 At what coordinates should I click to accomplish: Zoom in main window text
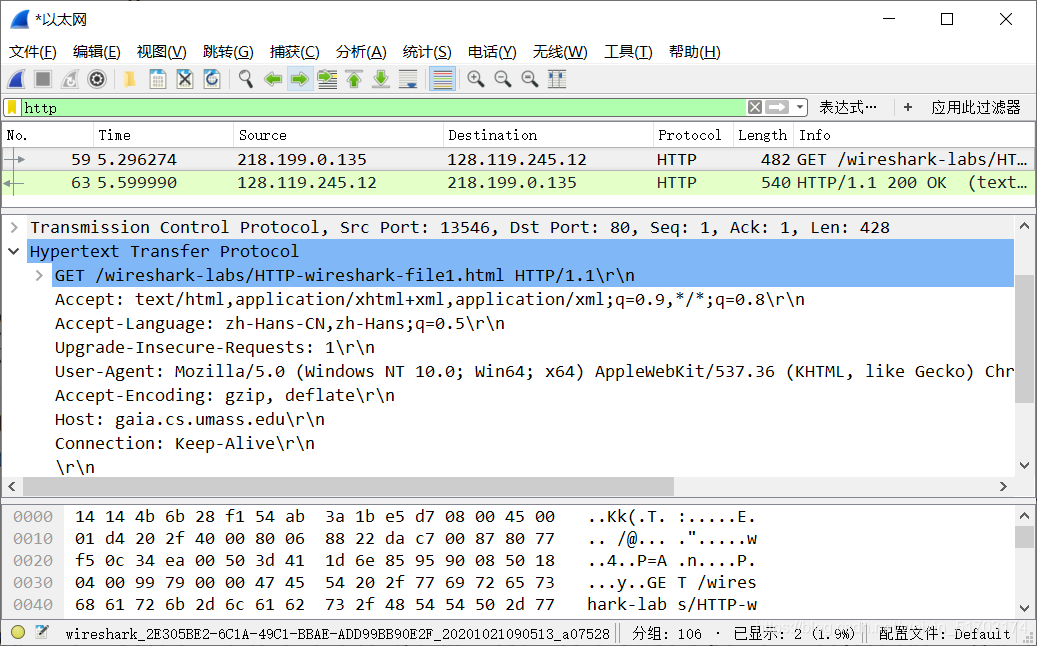476,79
